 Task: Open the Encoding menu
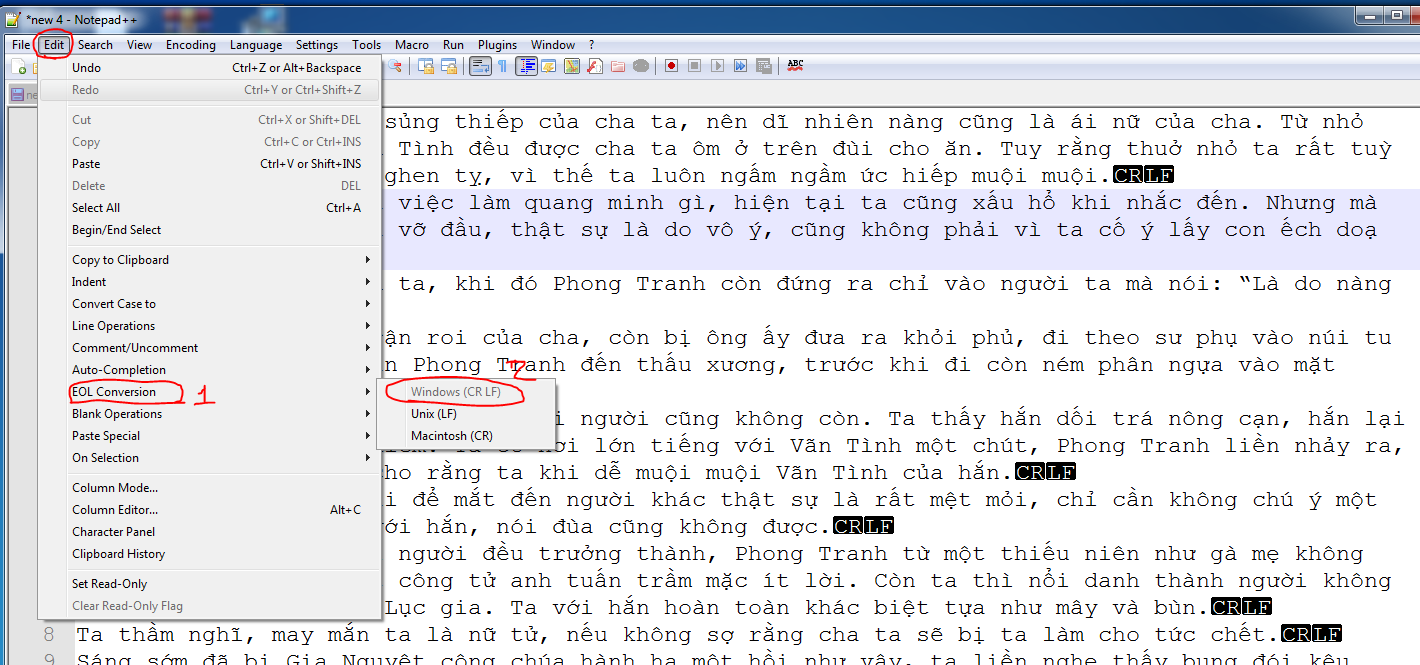[190, 45]
